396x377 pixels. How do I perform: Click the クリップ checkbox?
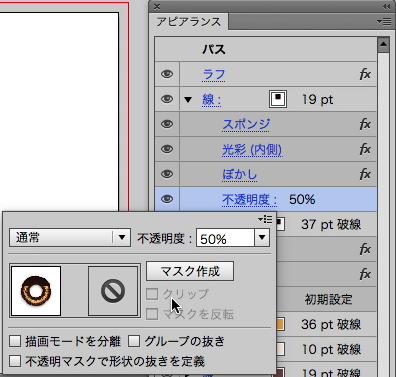pyautogui.click(x=152, y=294)
